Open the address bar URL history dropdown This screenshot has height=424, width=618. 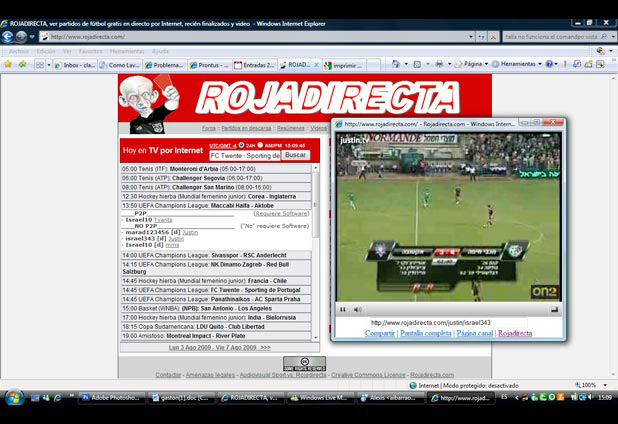coord(471,37)
